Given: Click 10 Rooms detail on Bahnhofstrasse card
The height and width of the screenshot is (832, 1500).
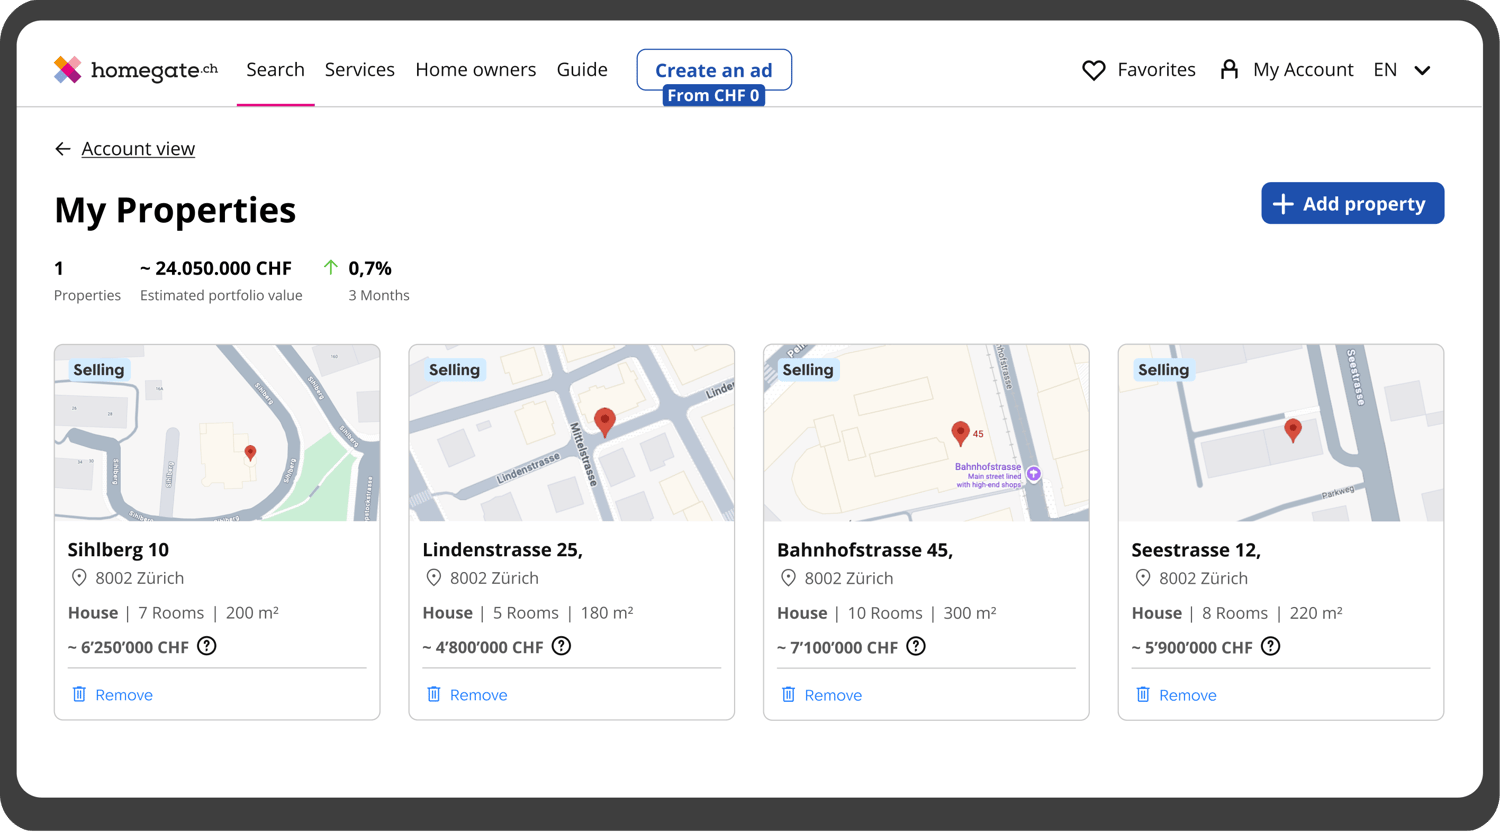Looking at the screenshot, I should click(885, 613).
